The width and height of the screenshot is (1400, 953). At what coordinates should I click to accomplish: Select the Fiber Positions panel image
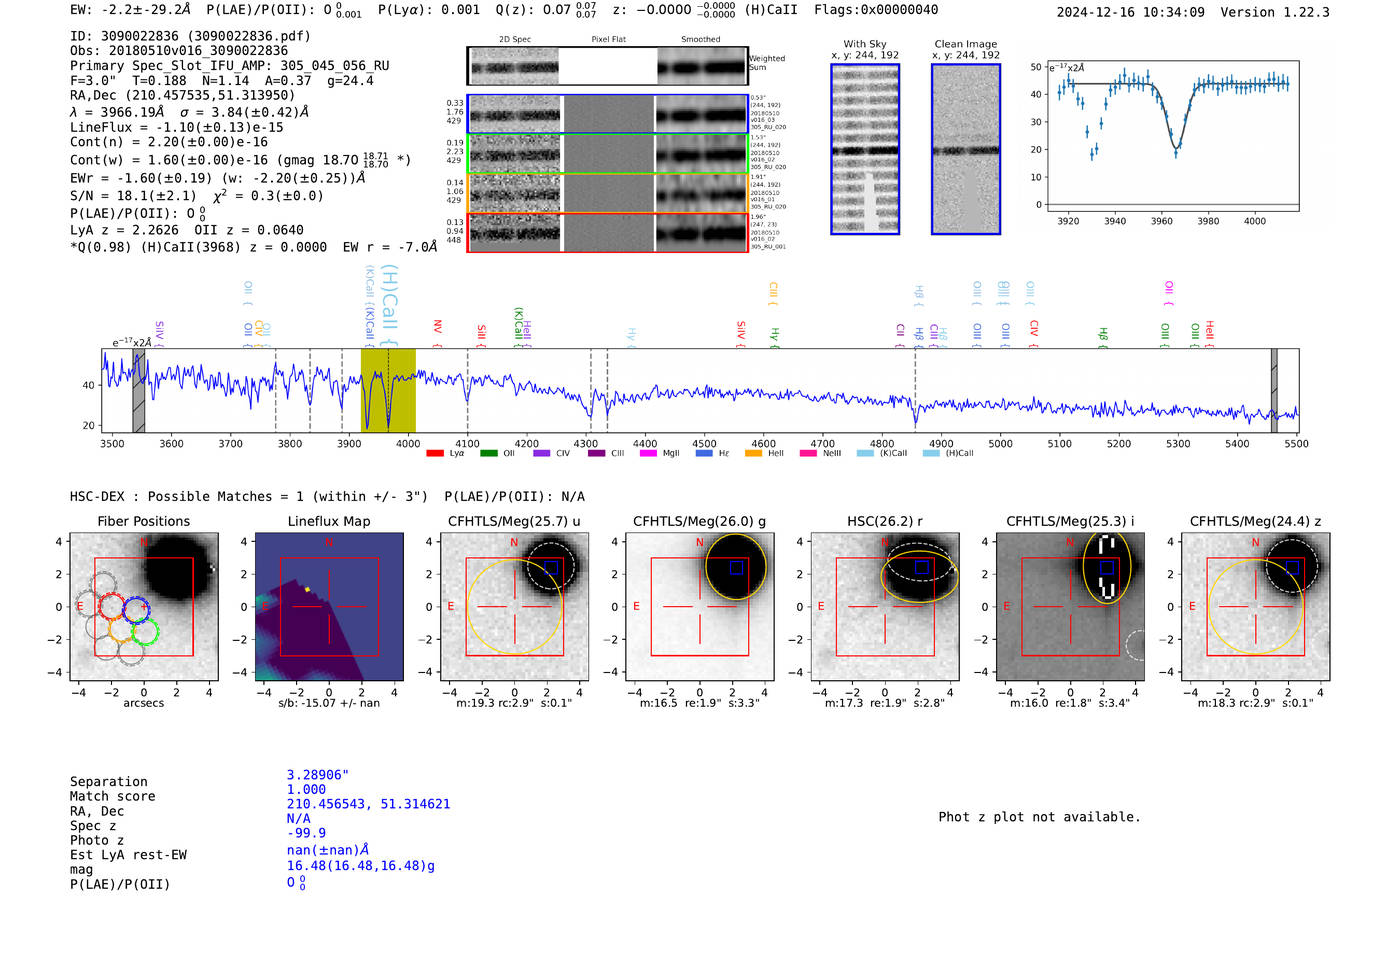[x=144, y=607]
